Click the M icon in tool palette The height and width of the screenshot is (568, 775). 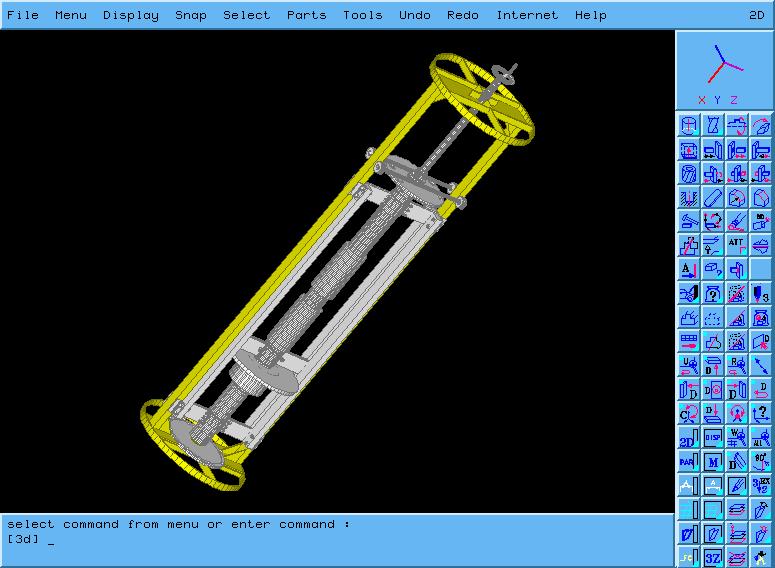(x=713, y=462)
